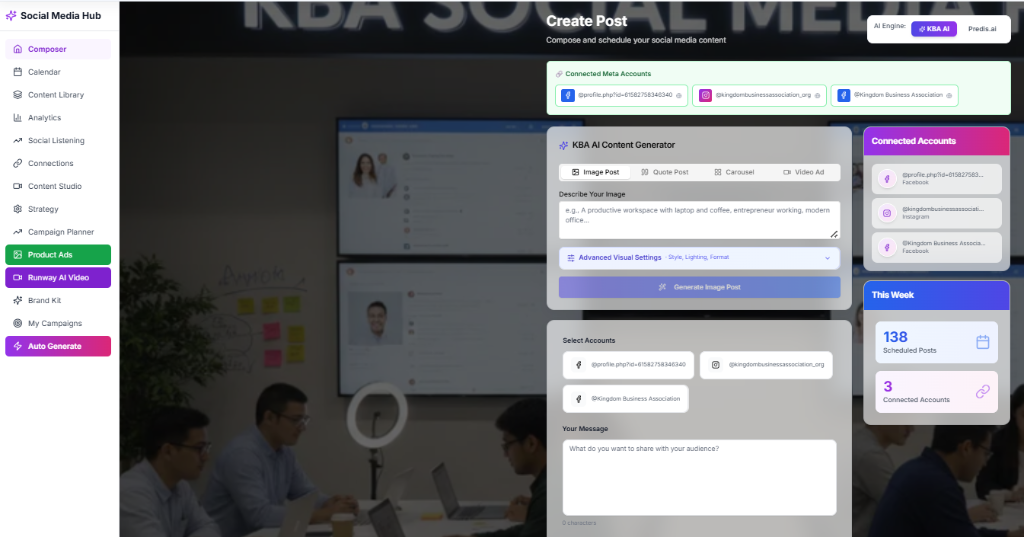Viewport: 1024px width, 537px height.
Task: Click the Auto Generate button
Action: tap(58, 346)
